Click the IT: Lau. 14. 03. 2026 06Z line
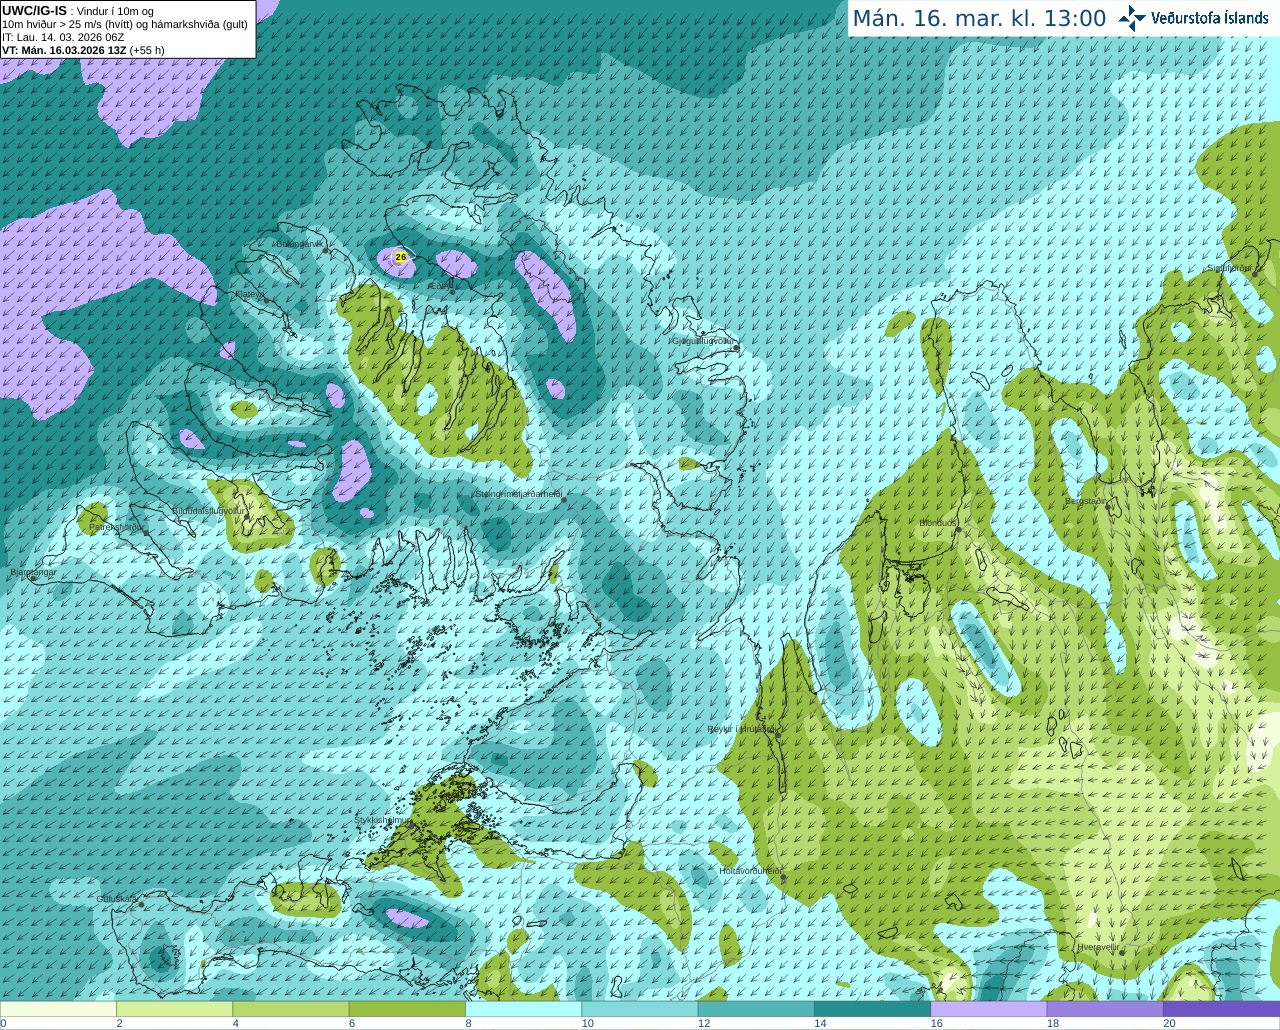 click(63, 37)
